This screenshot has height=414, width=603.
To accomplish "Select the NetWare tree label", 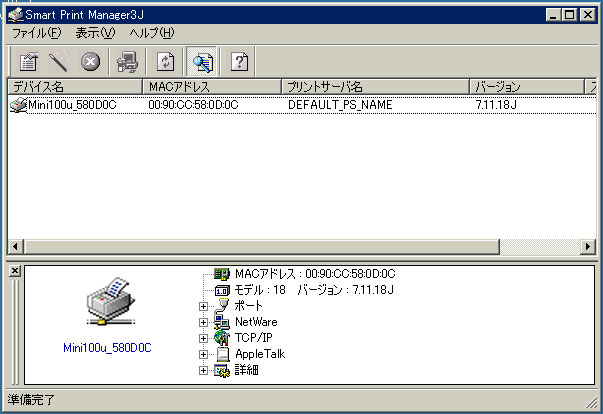I will tap(256, 322).
